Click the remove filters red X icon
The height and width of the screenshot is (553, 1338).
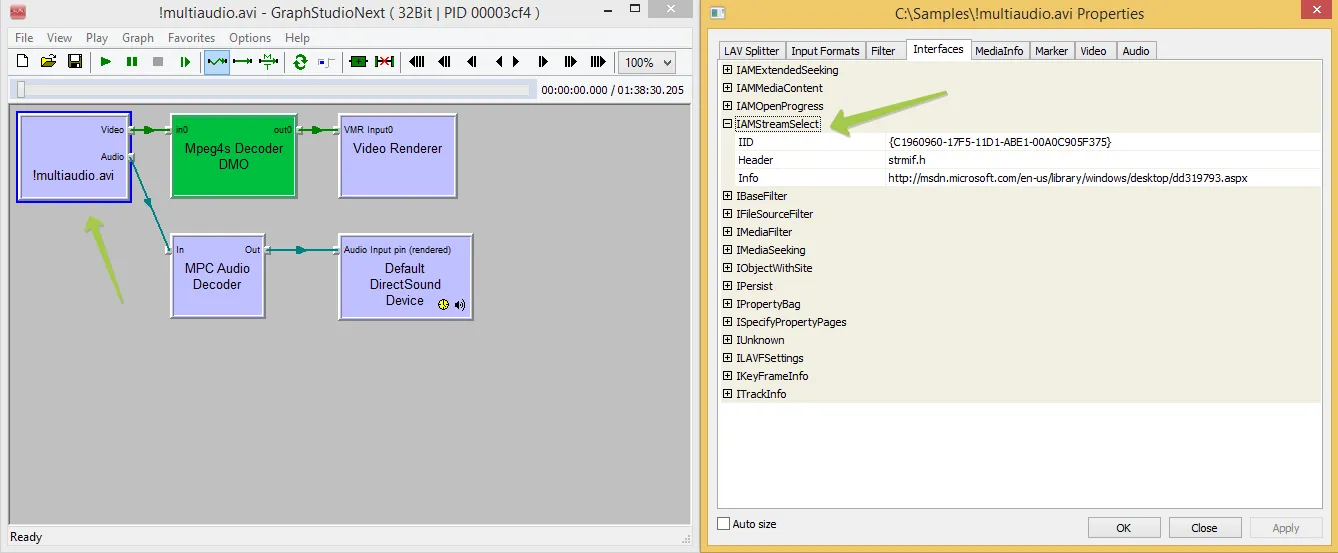tap(384, 62)
